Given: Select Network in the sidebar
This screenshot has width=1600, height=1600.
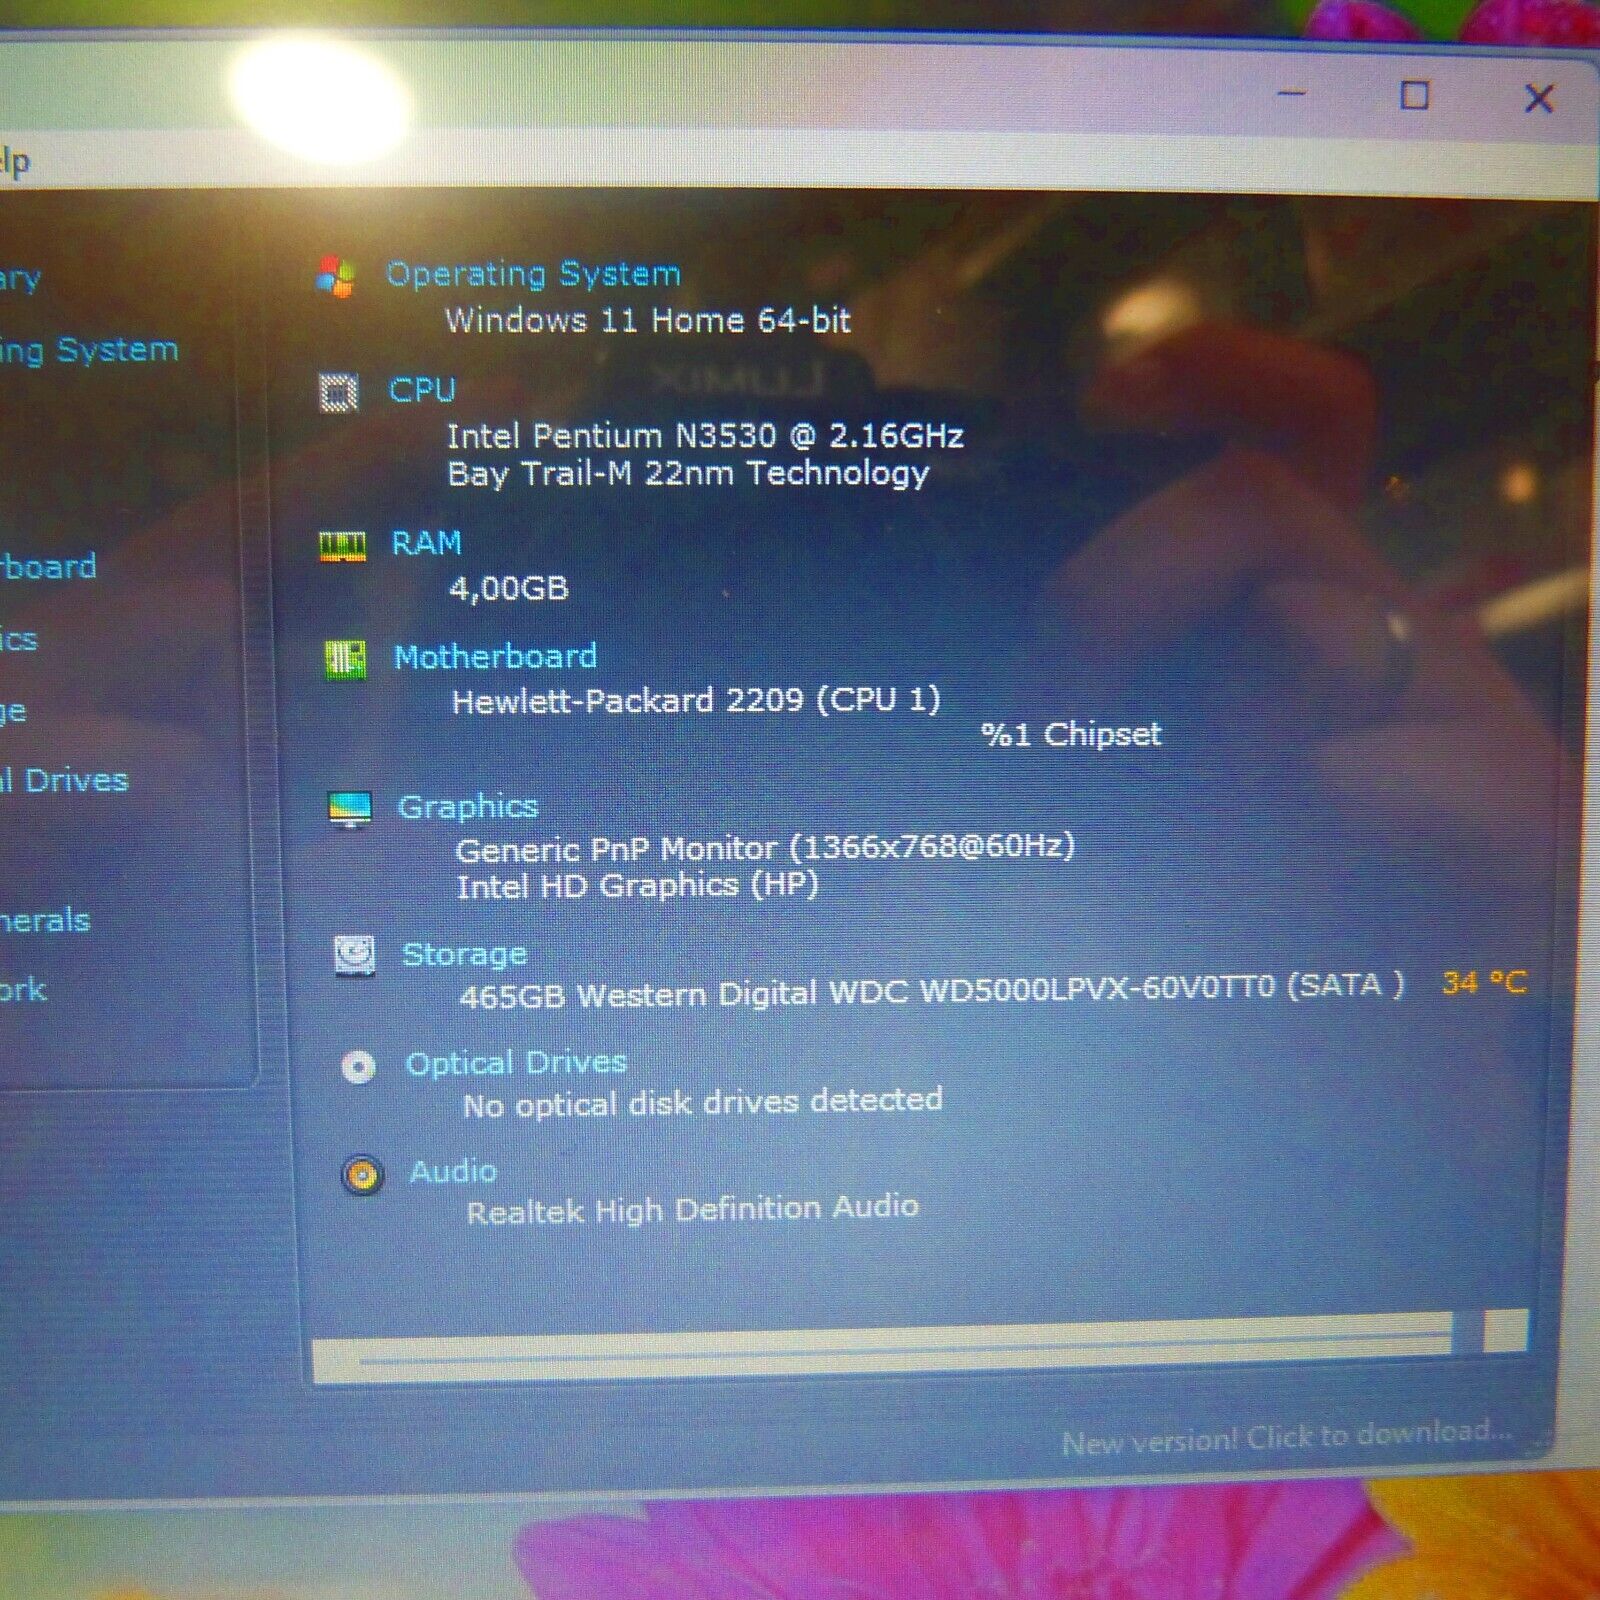Looking at the screenshot, I should pyautogui.click(x=23, y=990).
